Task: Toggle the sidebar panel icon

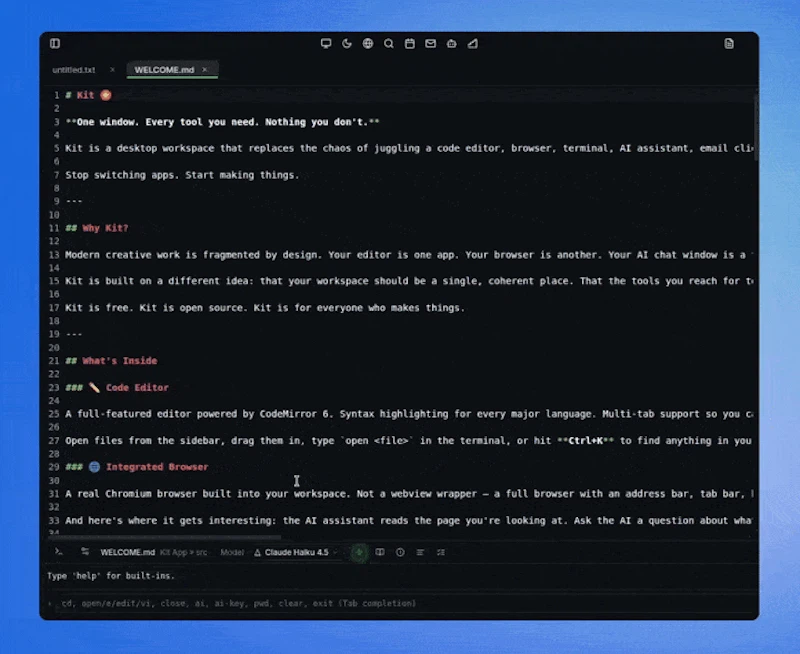Action: (x=55, y=43)
